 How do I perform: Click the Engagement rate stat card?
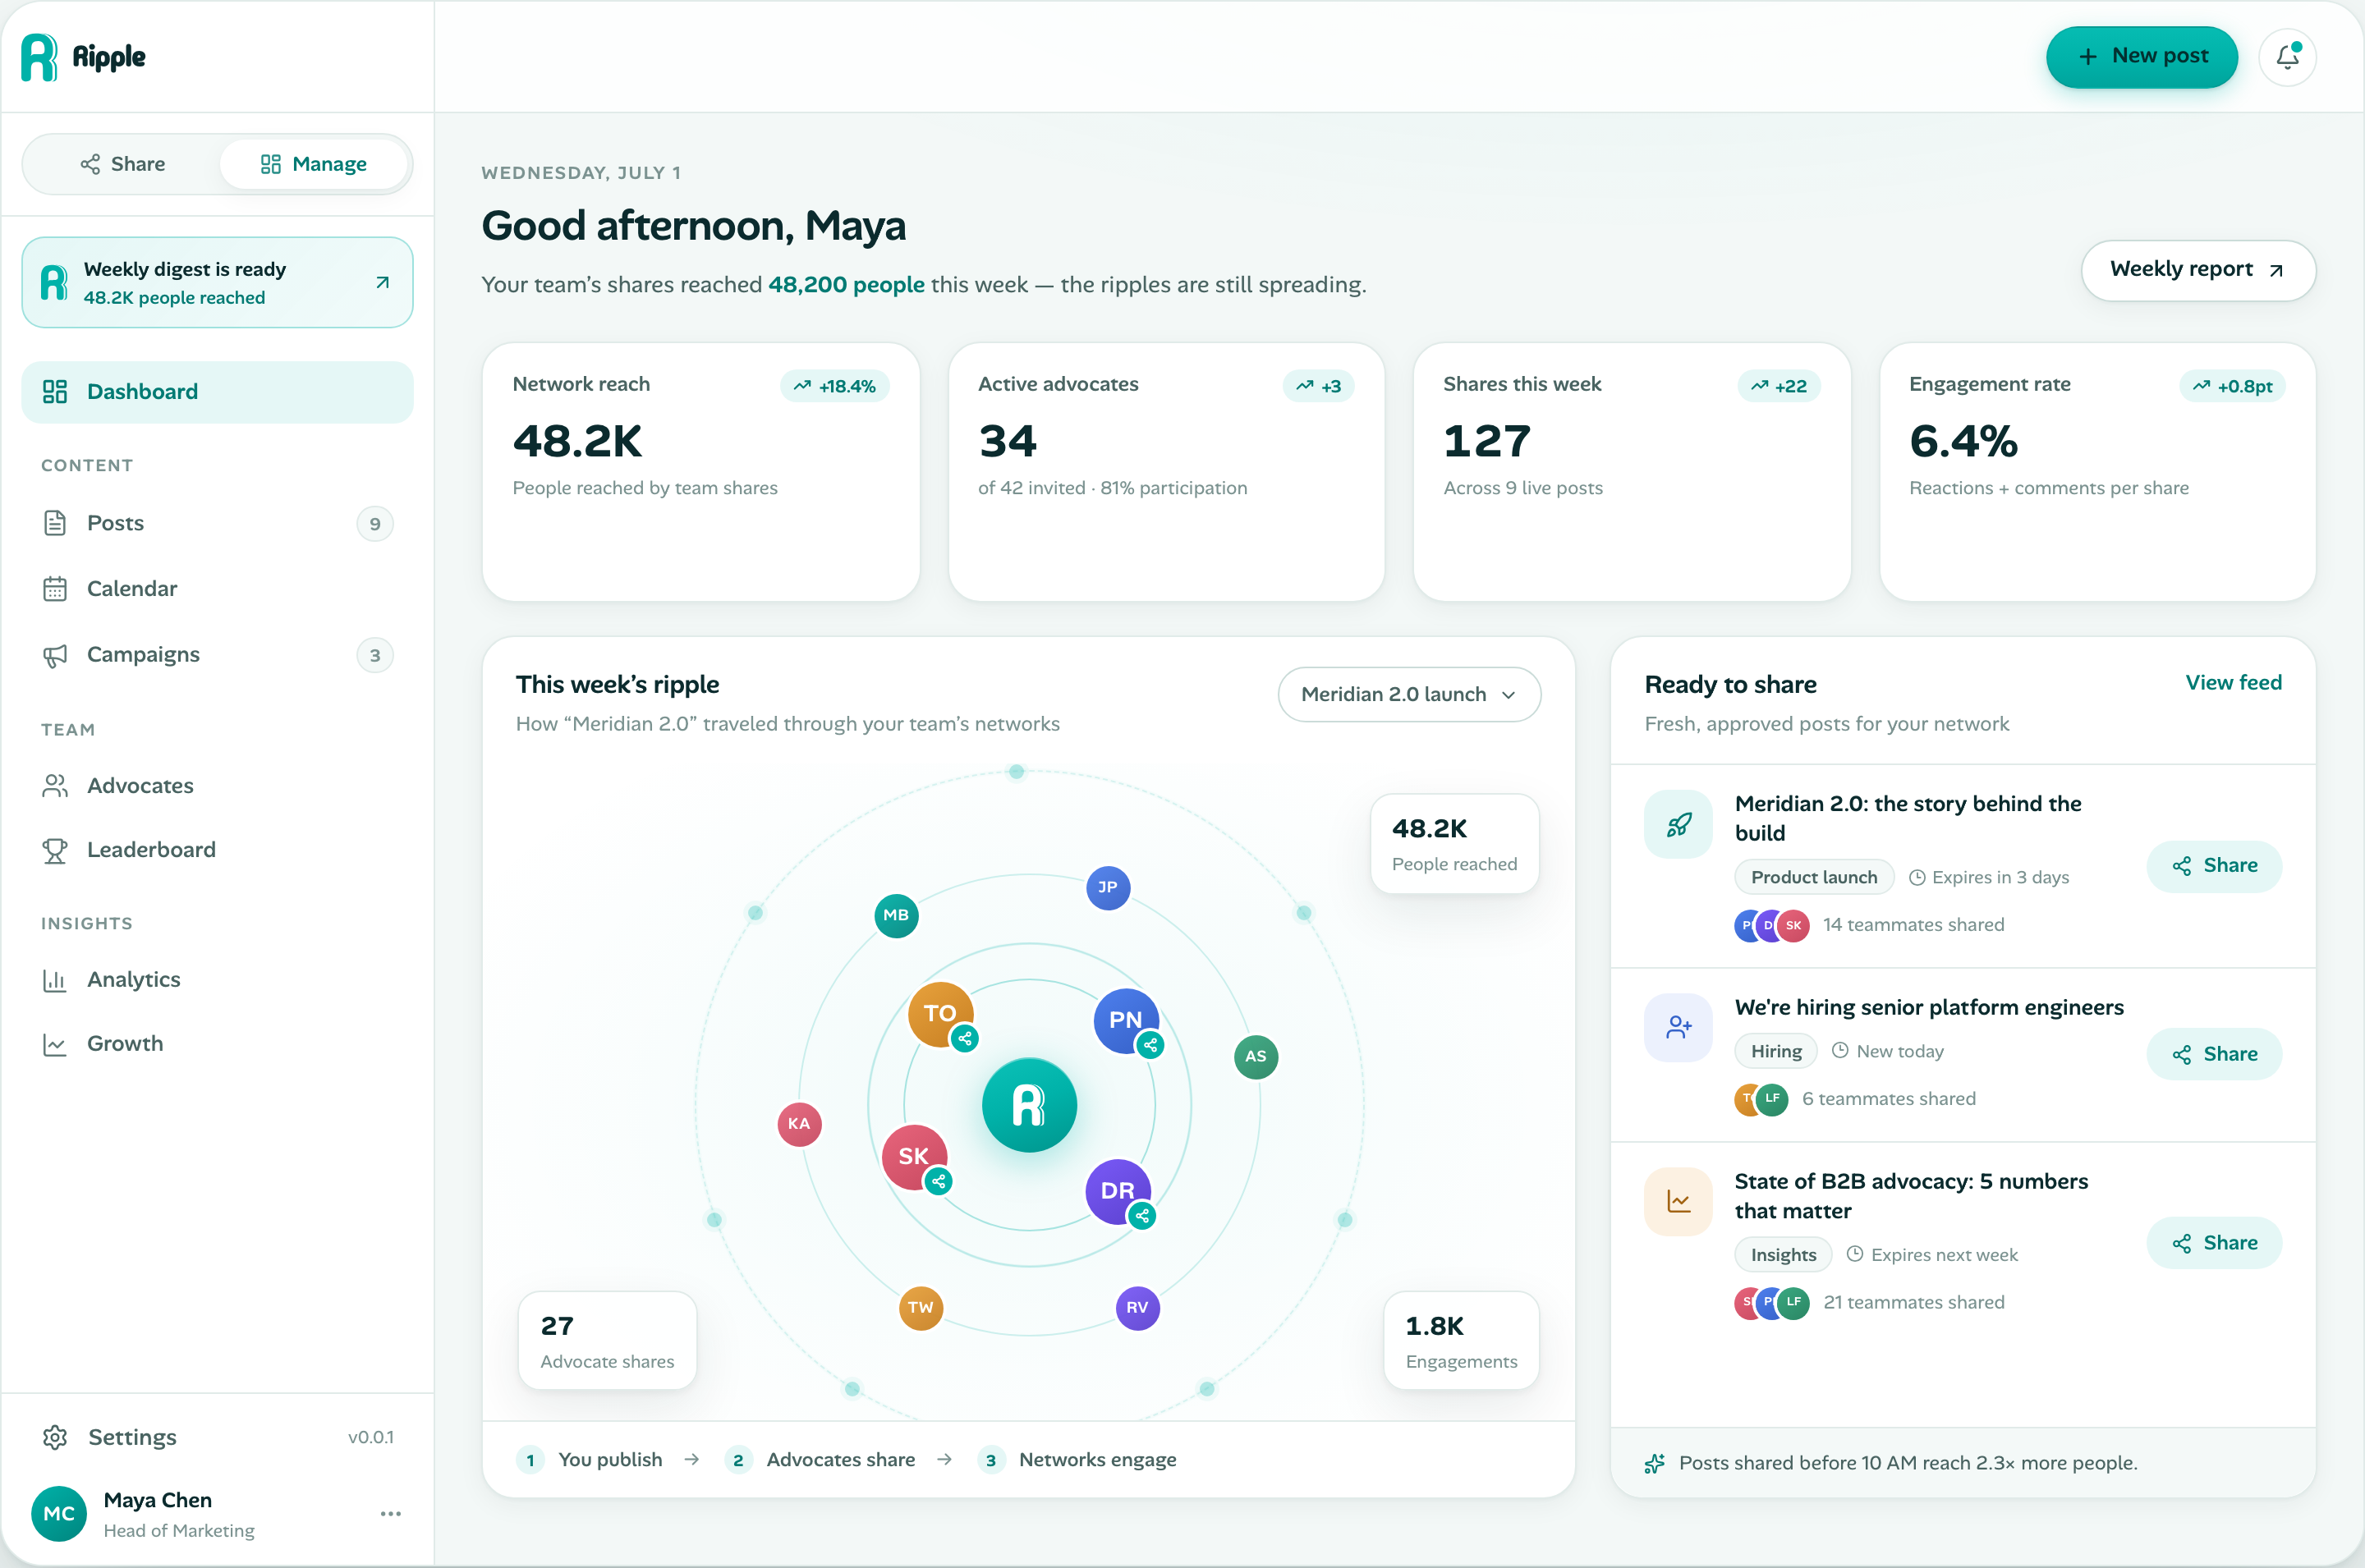[2097, 472]
